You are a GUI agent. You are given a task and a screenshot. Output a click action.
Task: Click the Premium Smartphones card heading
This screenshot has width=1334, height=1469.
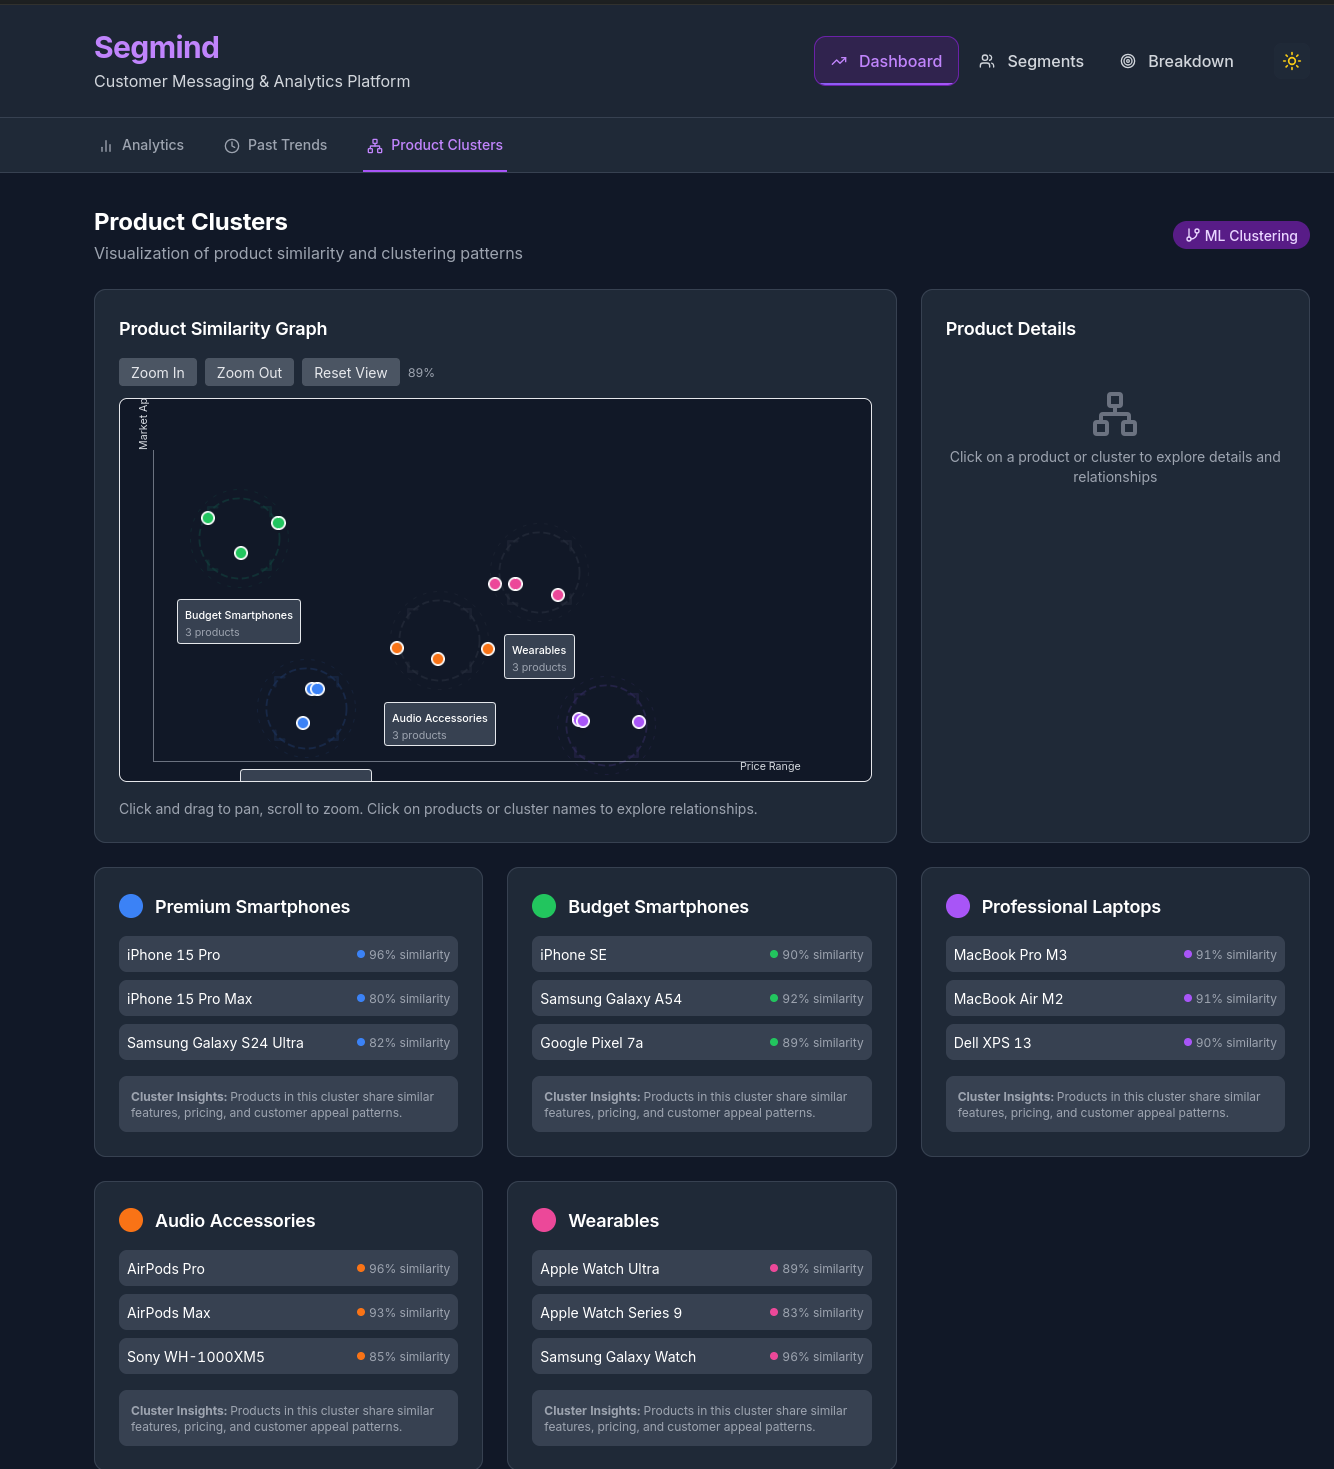click(252, 906)
